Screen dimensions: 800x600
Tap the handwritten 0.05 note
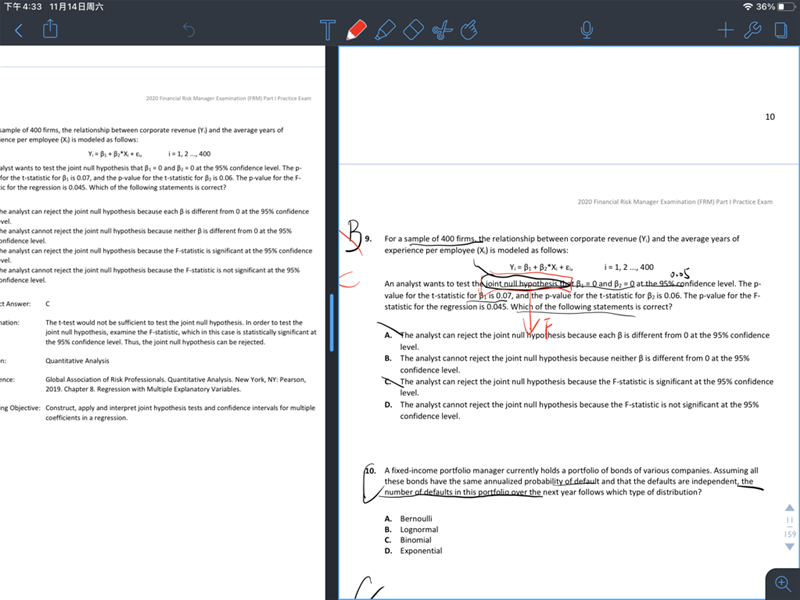(680, 274)
